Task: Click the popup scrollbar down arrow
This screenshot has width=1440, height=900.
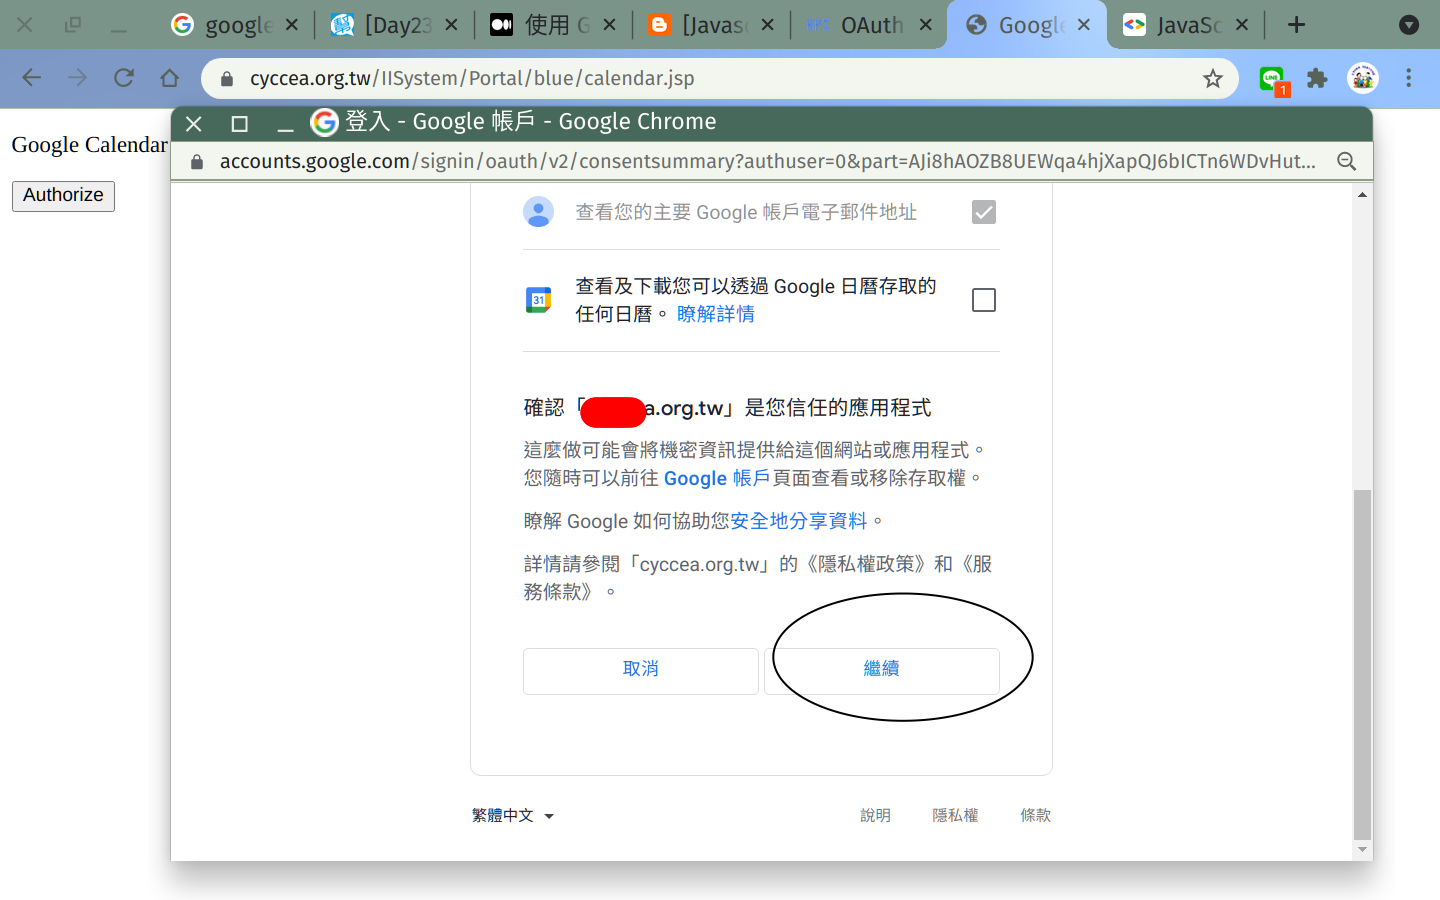Action: [1362, 850]
